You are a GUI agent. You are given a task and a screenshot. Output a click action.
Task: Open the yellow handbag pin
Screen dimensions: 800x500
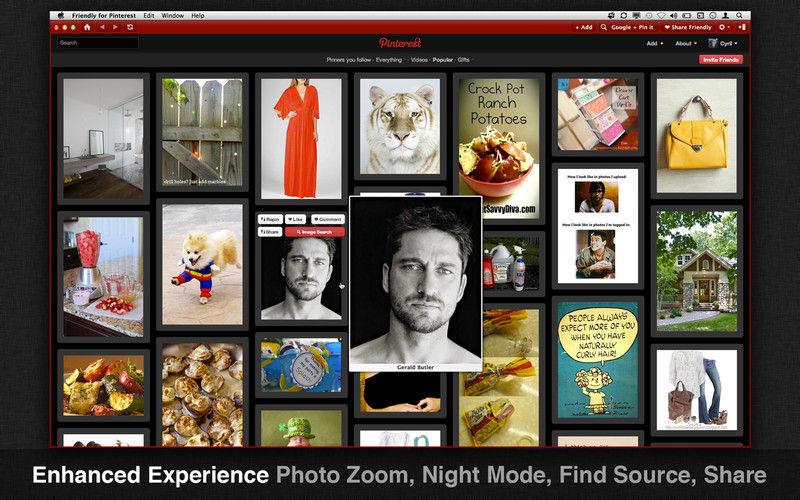pos(697,136)
